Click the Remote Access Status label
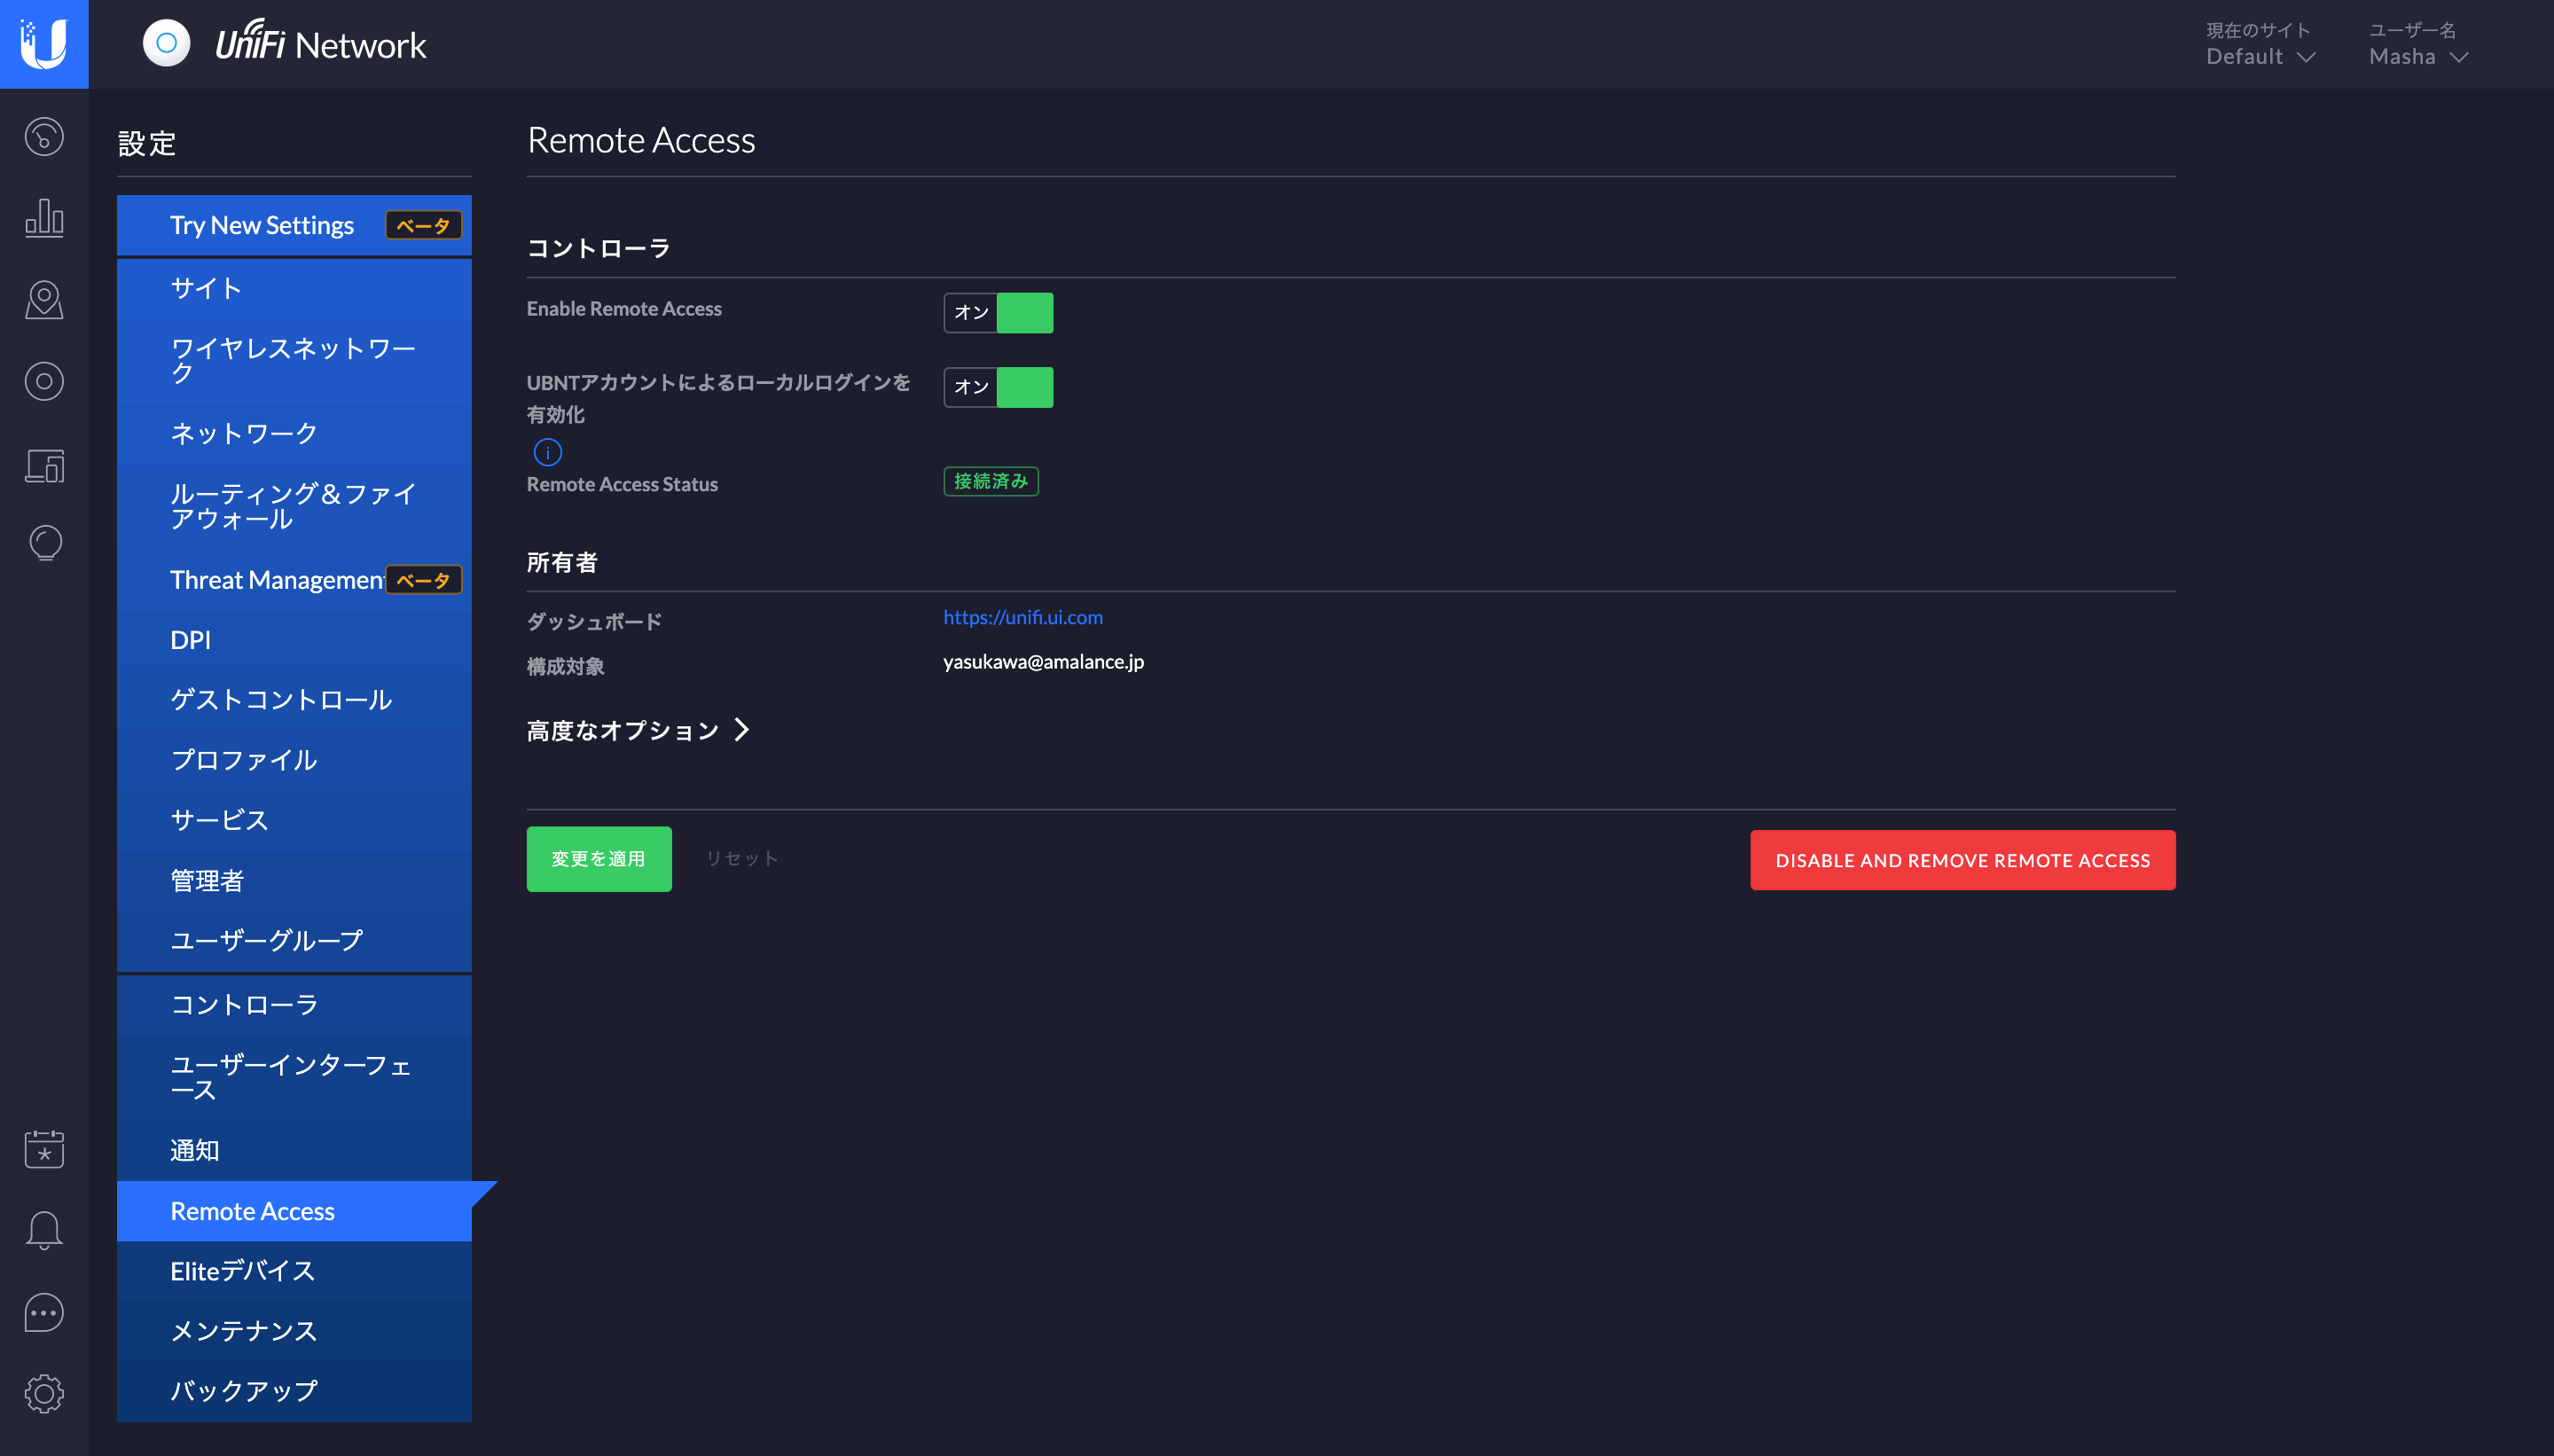This screenshot has width=2554, height=1456. coord(622,484)
